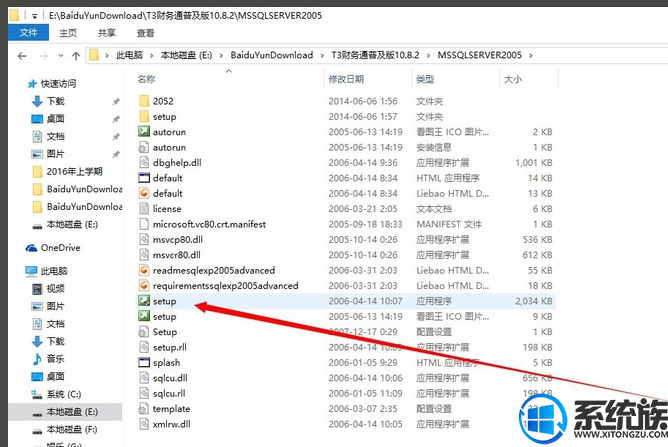Expand chevron after MSSQLSERVER2005 in breadcrumb
Screen dimensions: 668x447
coord(530,55)
